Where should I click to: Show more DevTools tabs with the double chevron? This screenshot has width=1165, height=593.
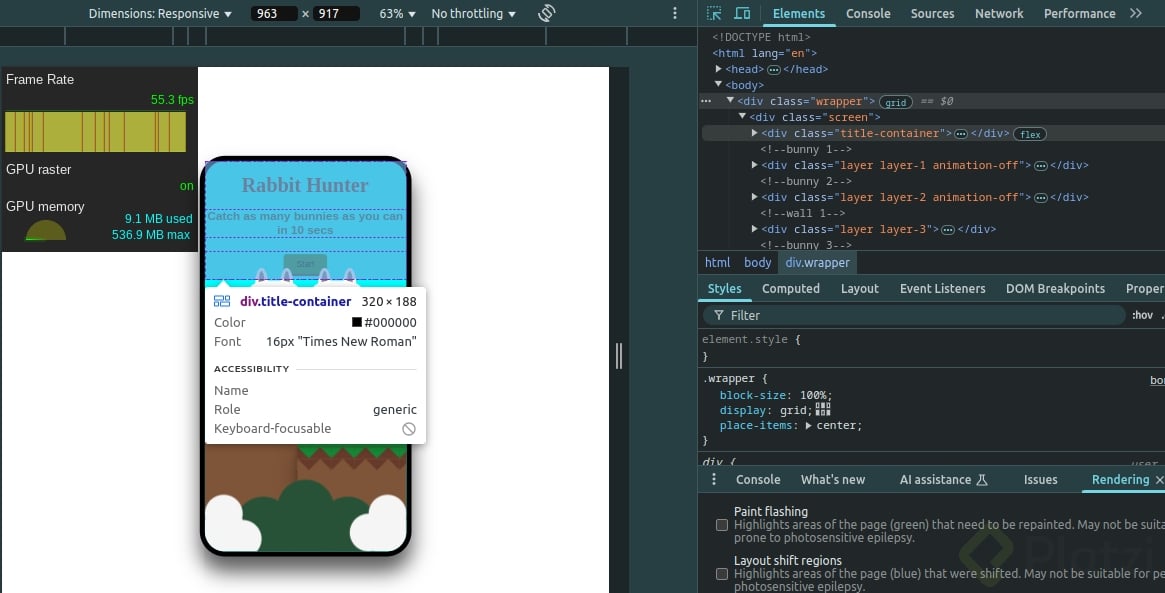click(1136, 14)
